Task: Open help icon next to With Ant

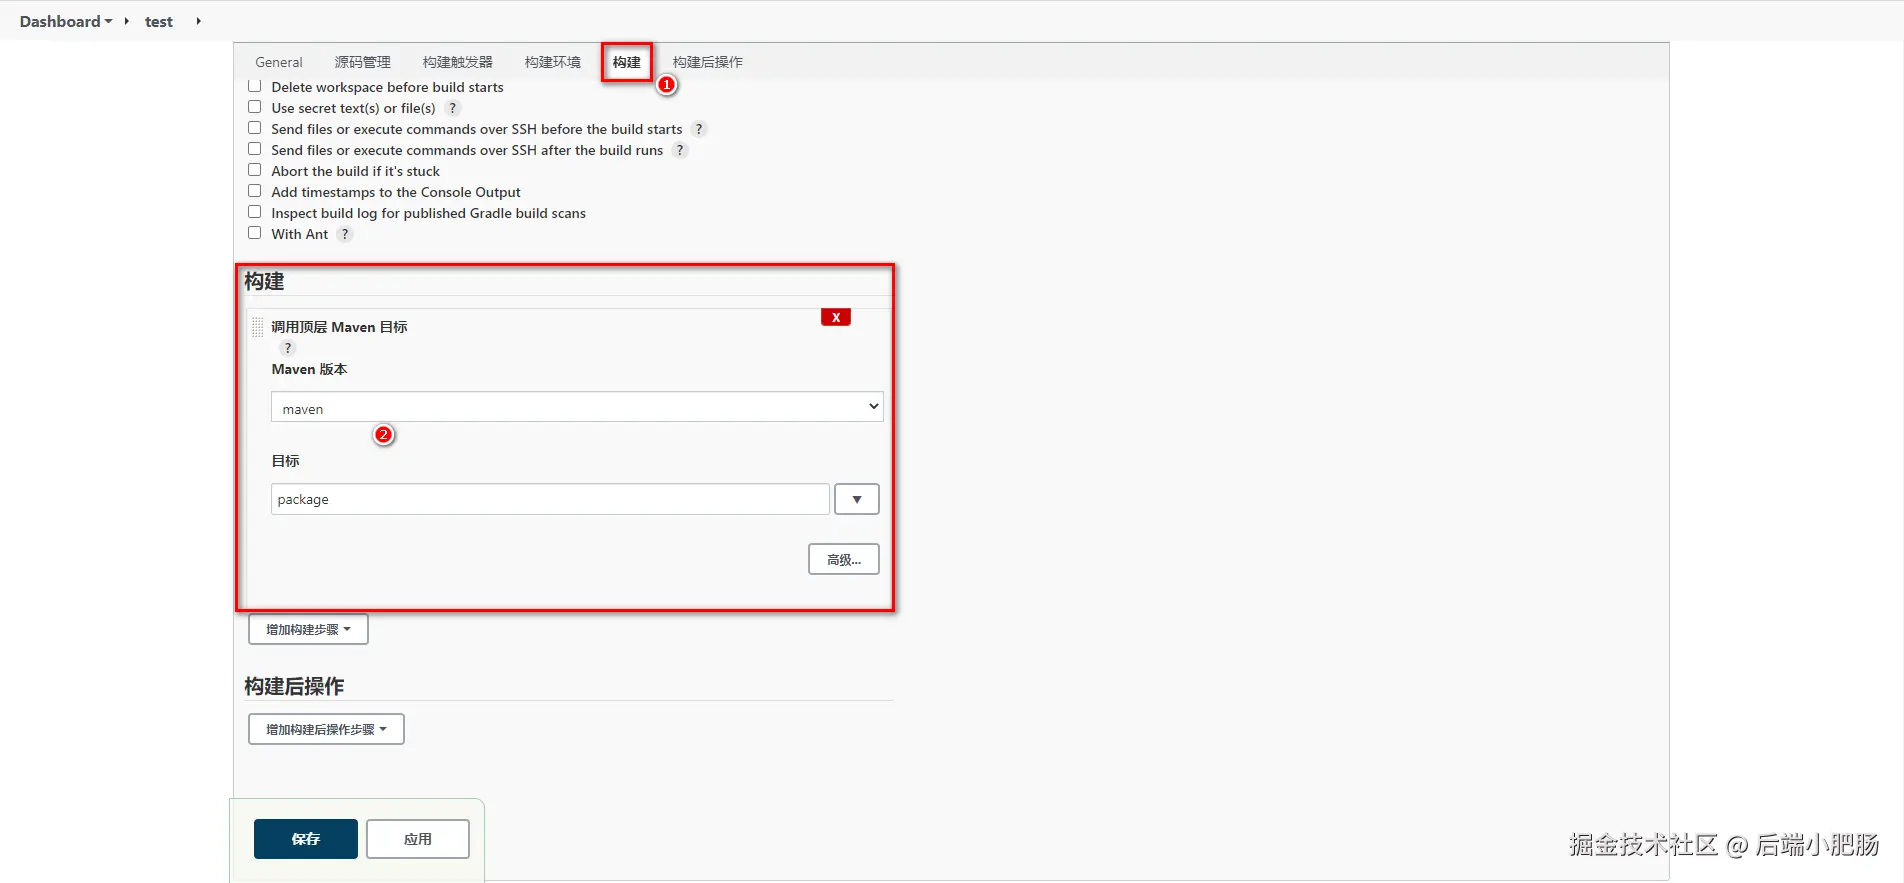Action: click(345, 234)
